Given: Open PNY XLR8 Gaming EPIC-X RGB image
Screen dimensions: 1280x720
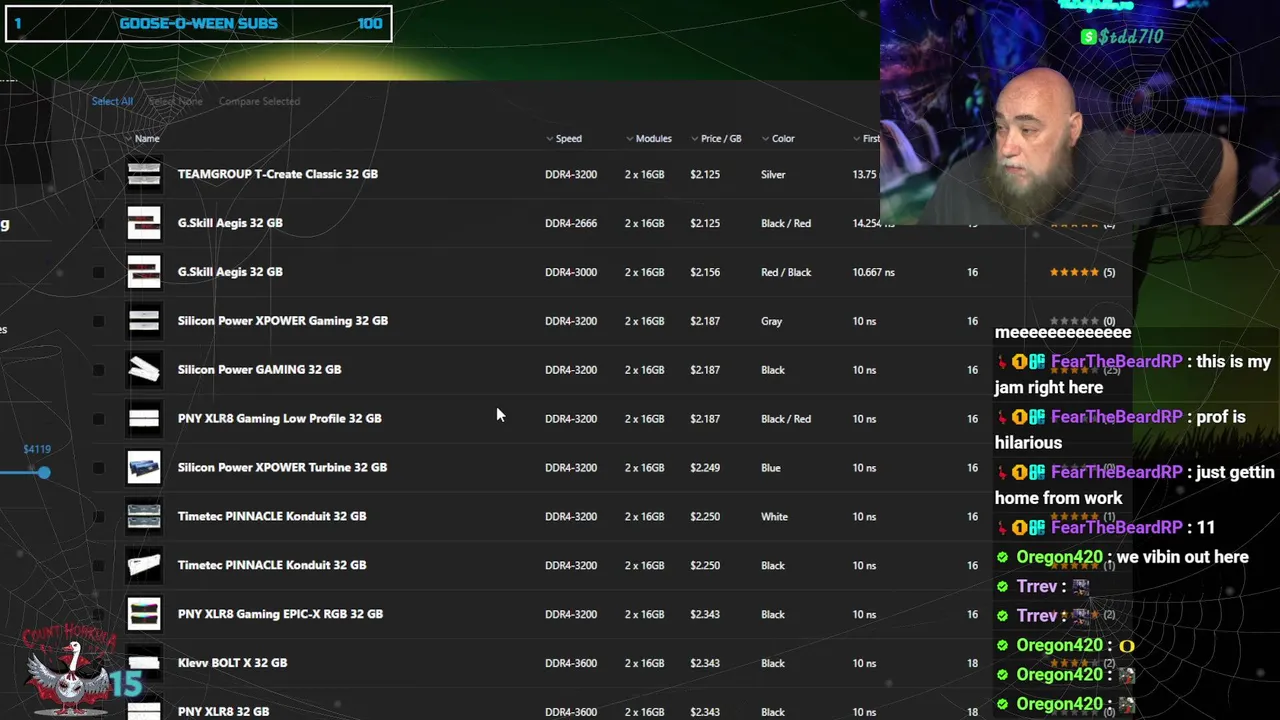Looking at the screenshot, I should point(144,614).
